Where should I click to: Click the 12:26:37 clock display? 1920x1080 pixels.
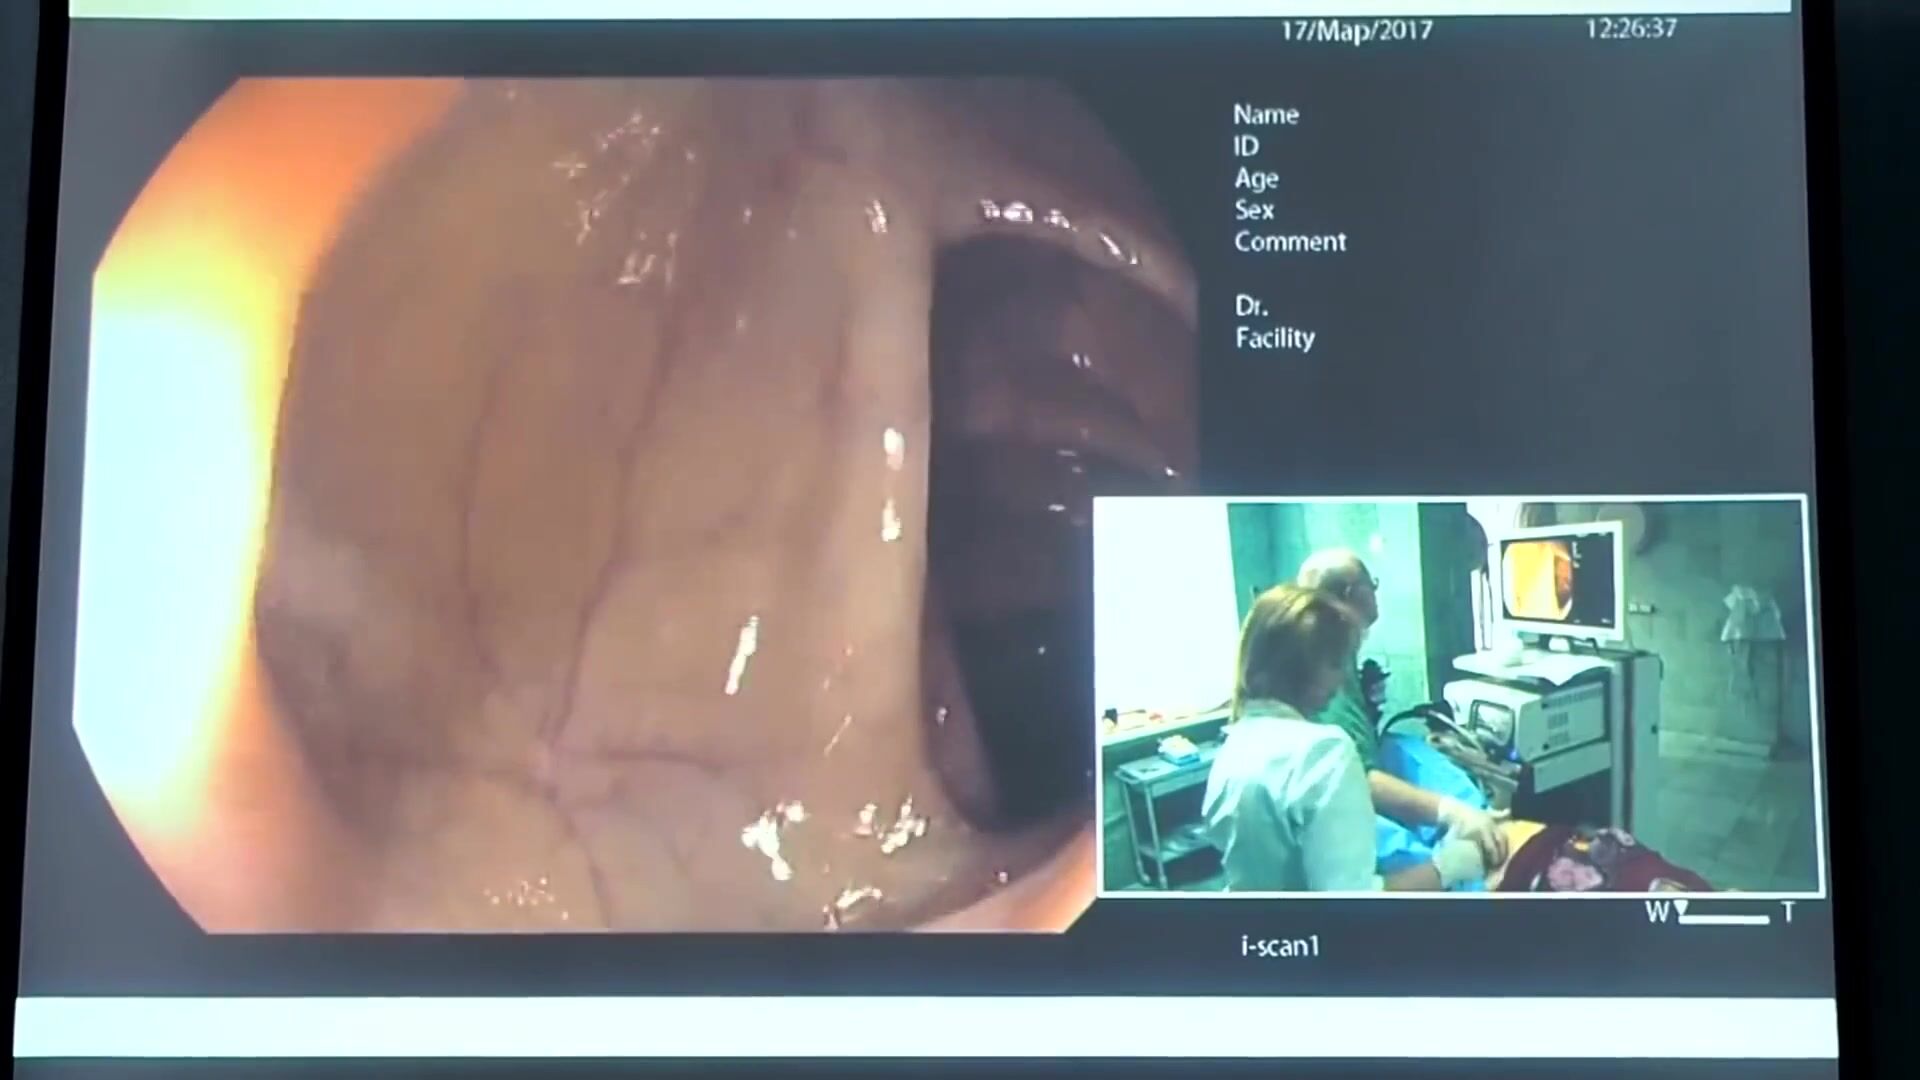(1630, 28)
